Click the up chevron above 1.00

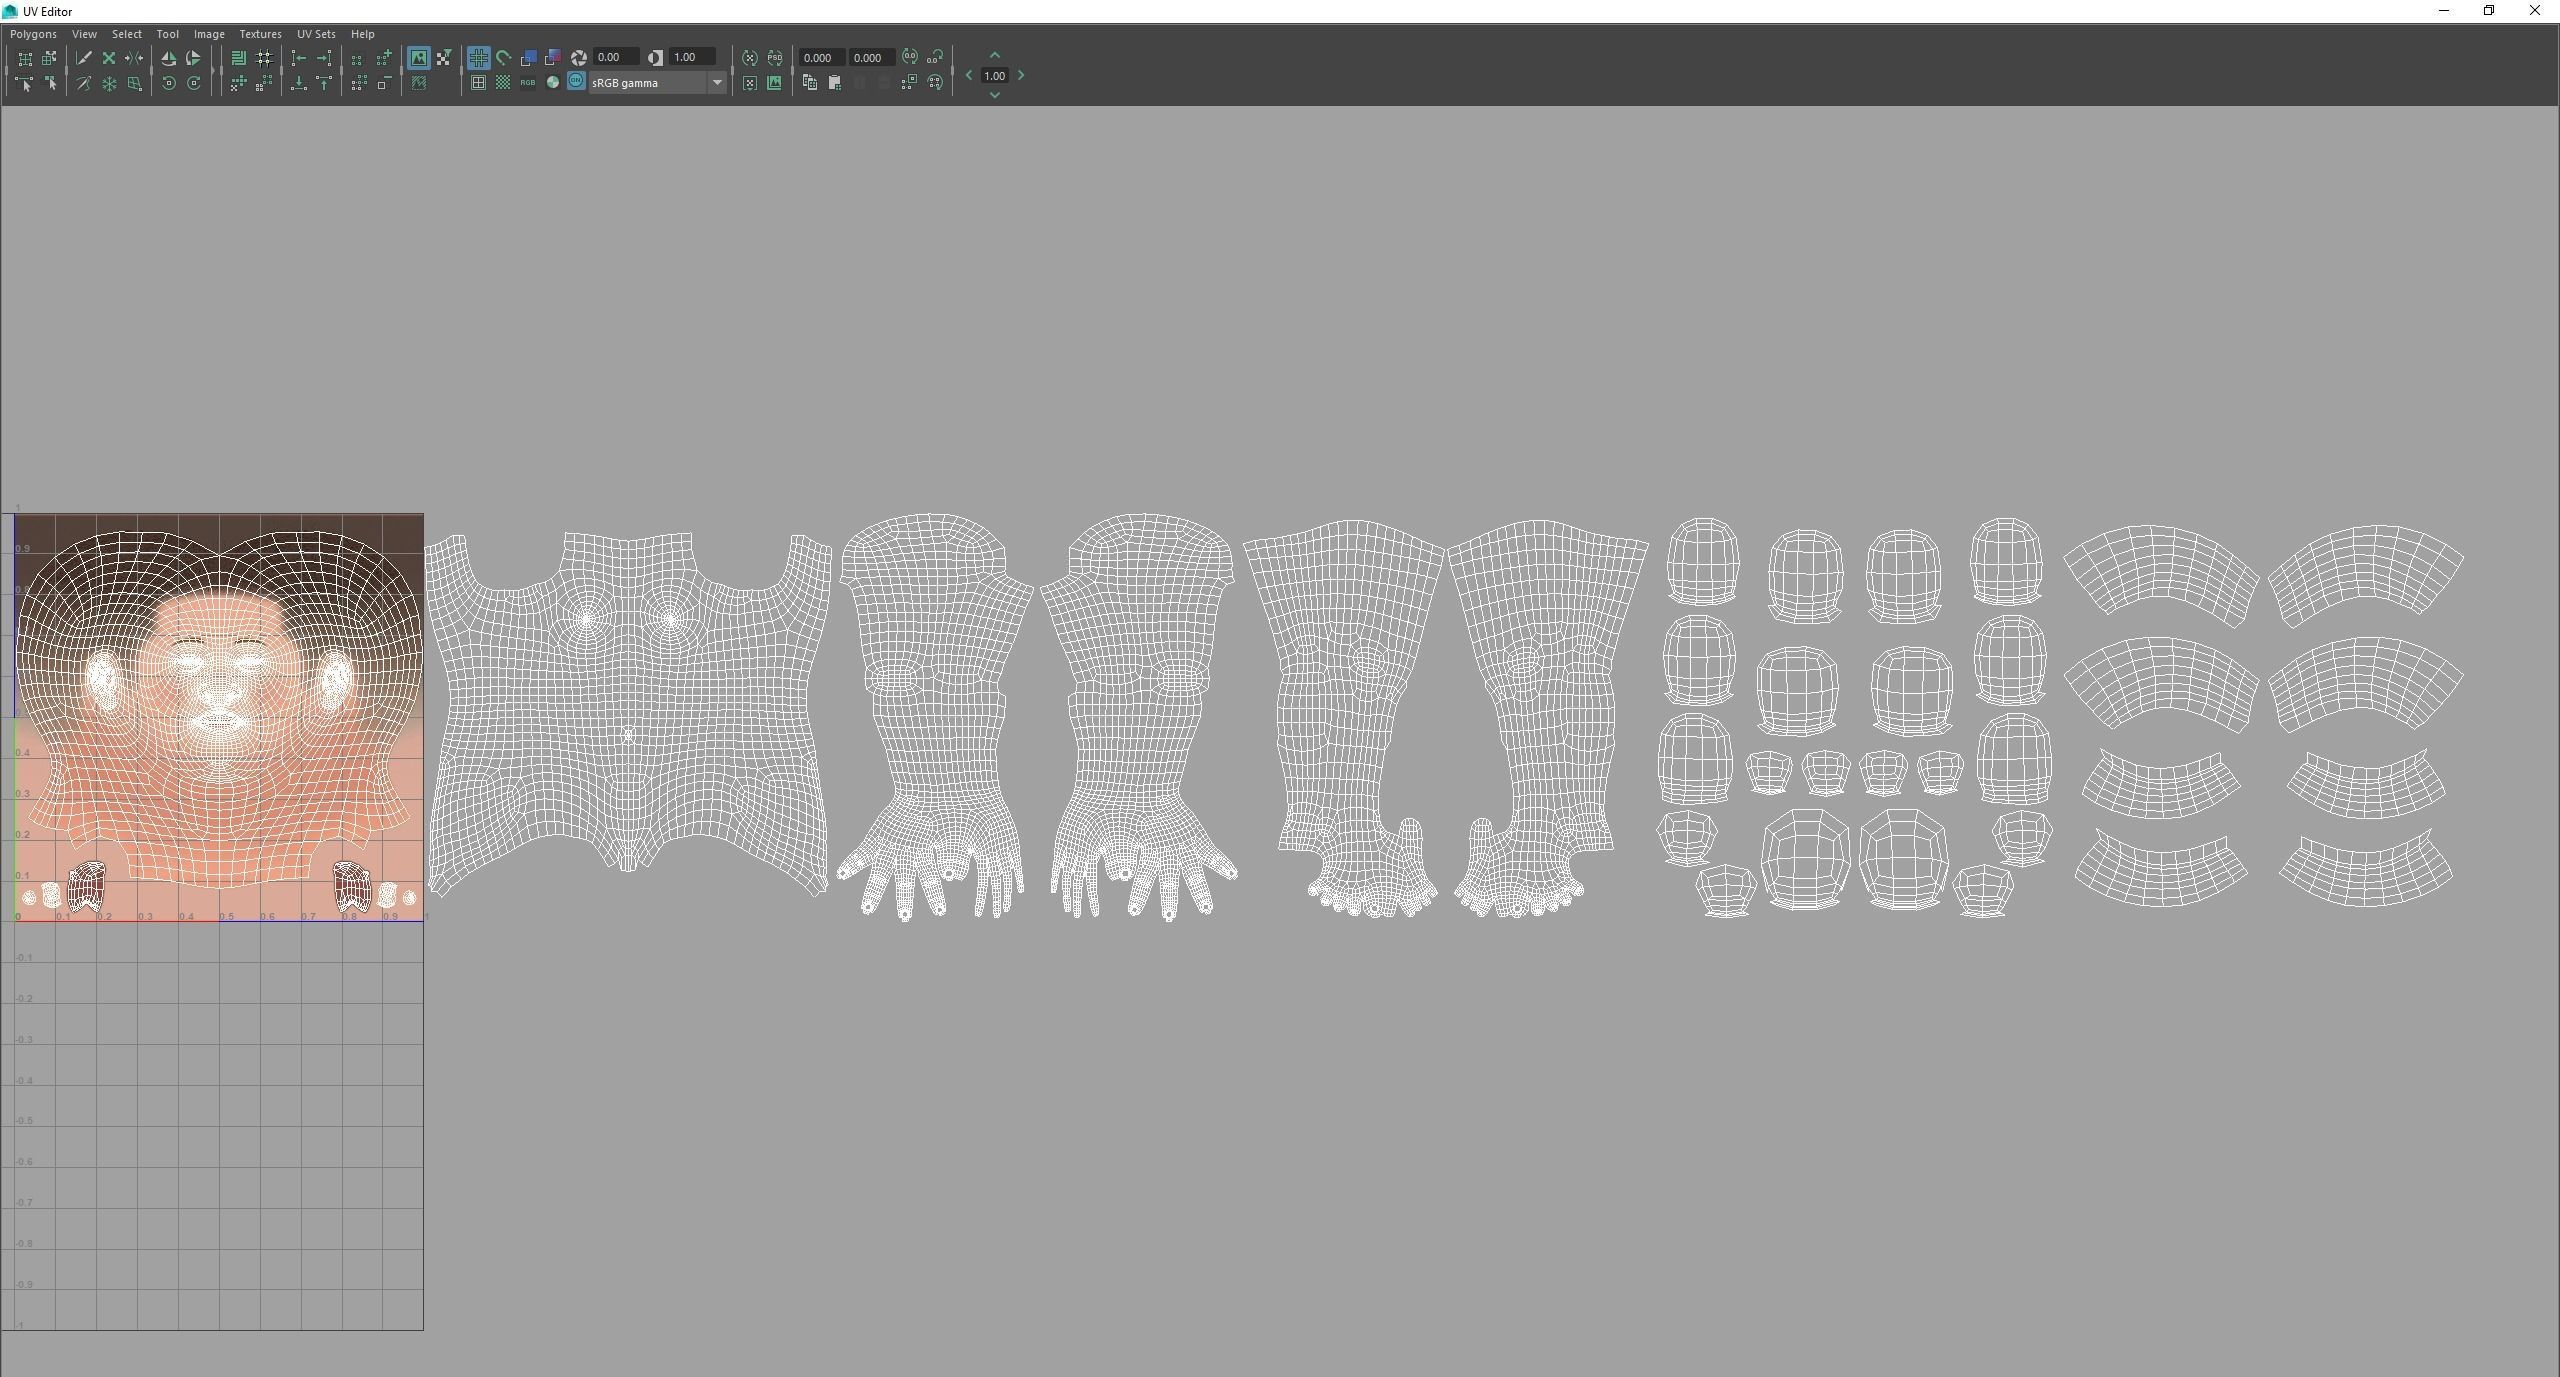[x=994, y=56]
